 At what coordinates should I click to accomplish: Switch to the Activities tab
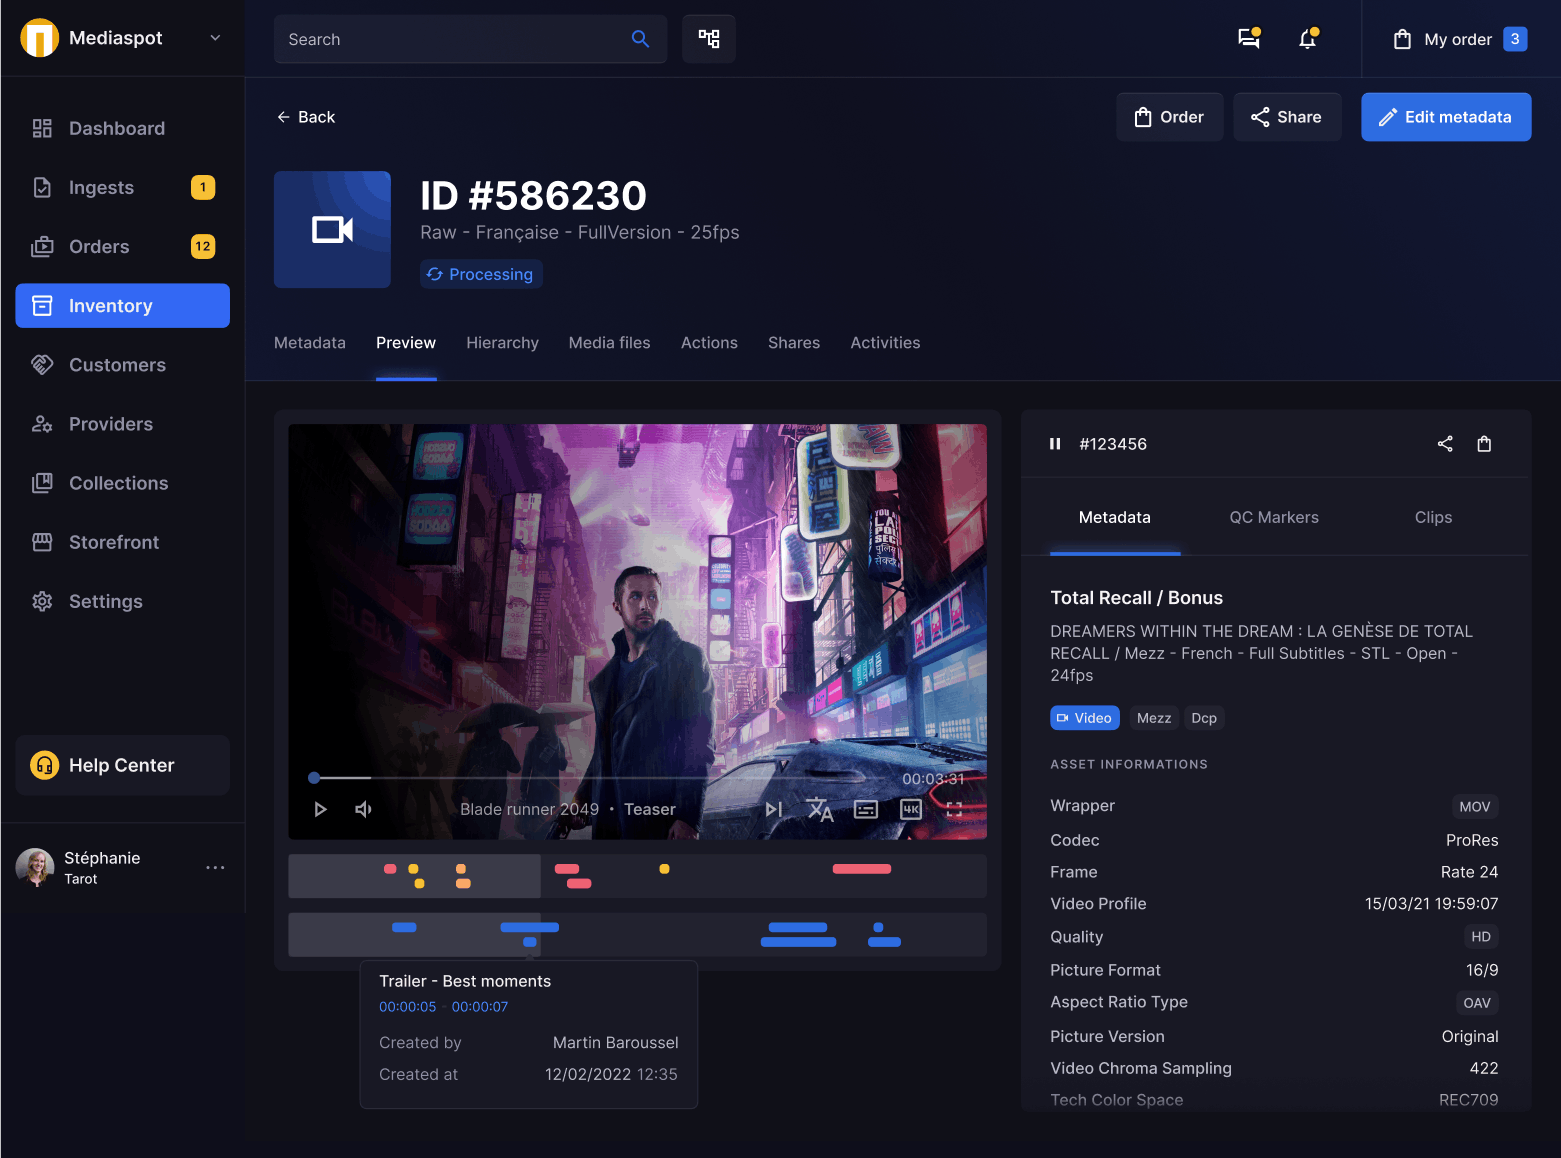pyautogui.click(x=885, y=343)
